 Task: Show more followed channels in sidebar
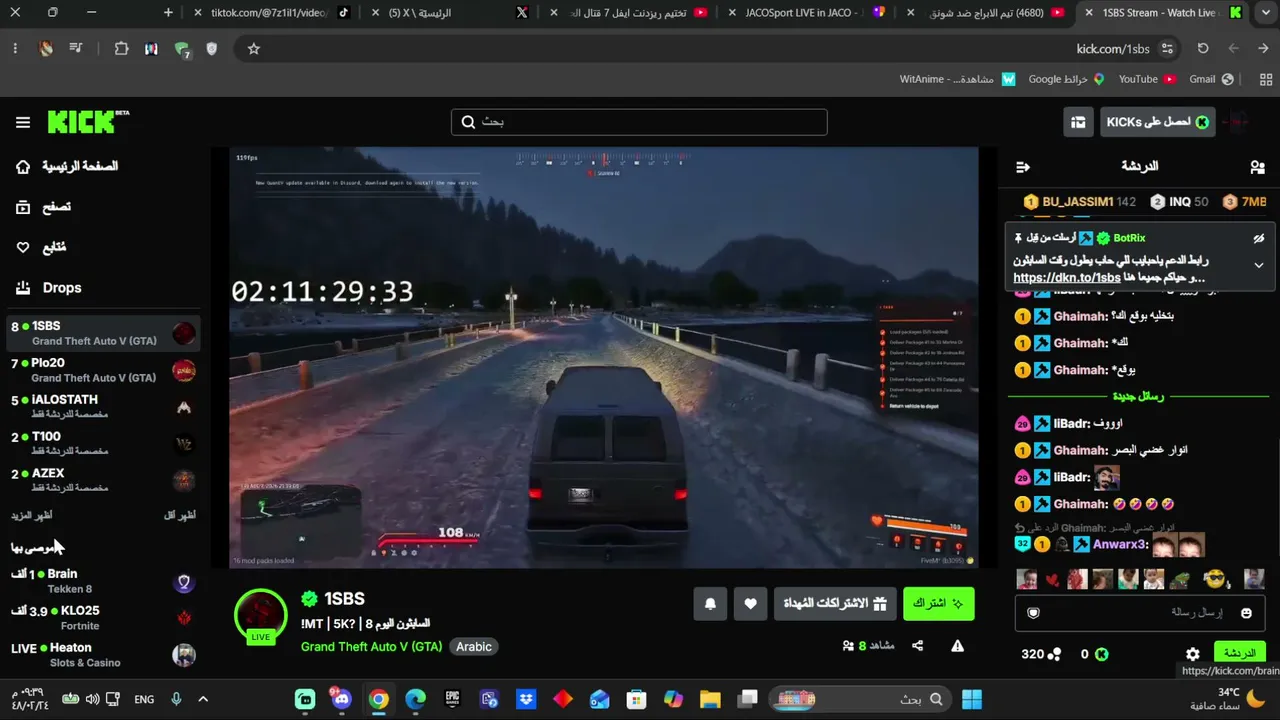31,516
